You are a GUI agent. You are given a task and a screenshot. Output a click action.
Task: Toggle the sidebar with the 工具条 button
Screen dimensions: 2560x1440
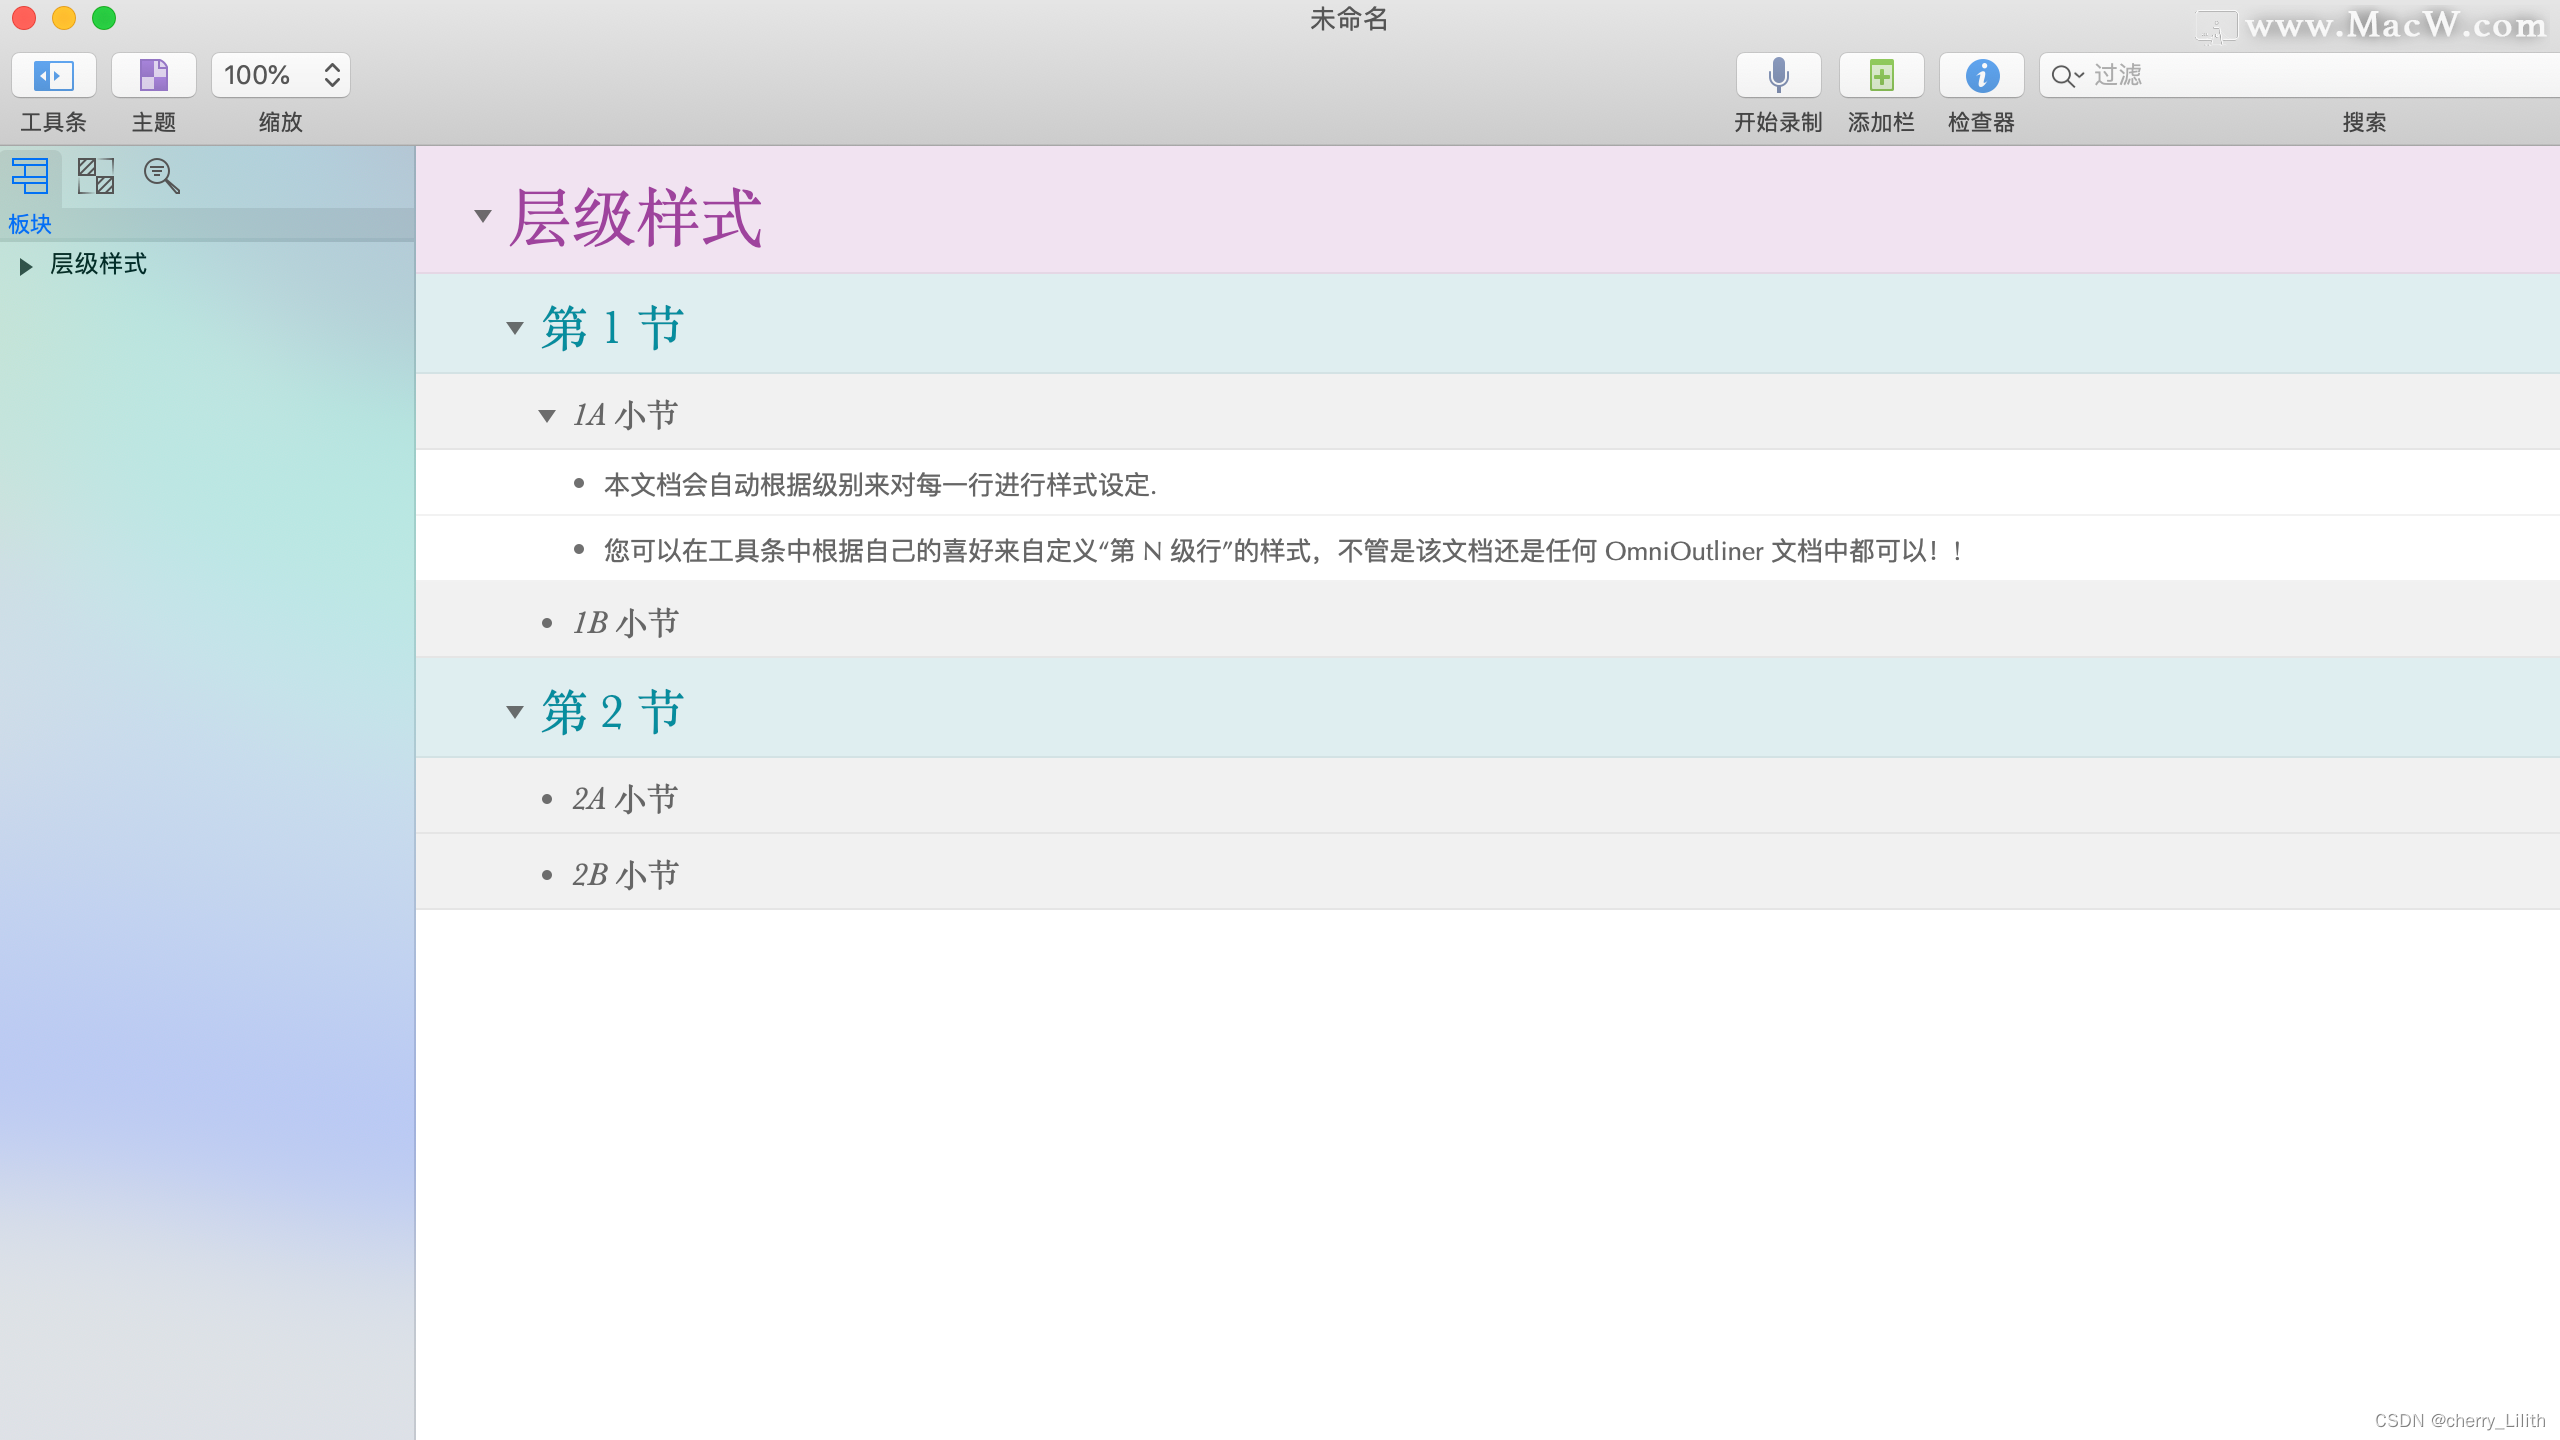pos(54,75)
